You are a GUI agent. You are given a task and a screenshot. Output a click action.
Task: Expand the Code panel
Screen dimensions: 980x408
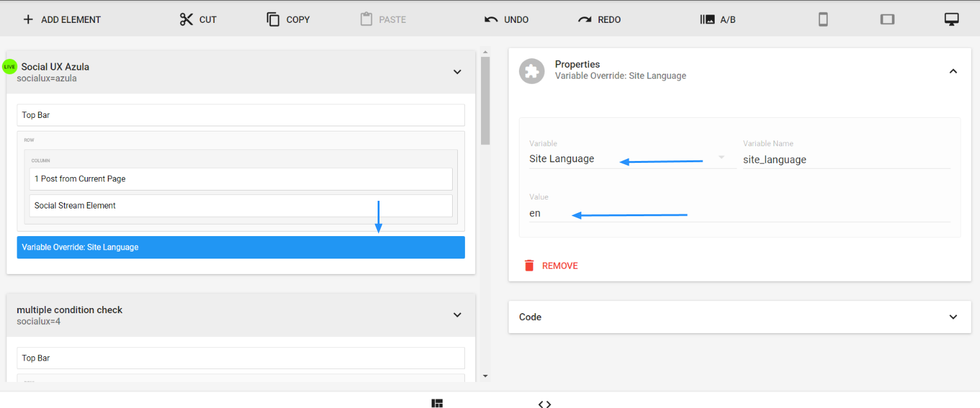pyautogui.click(x=952, y=317)
